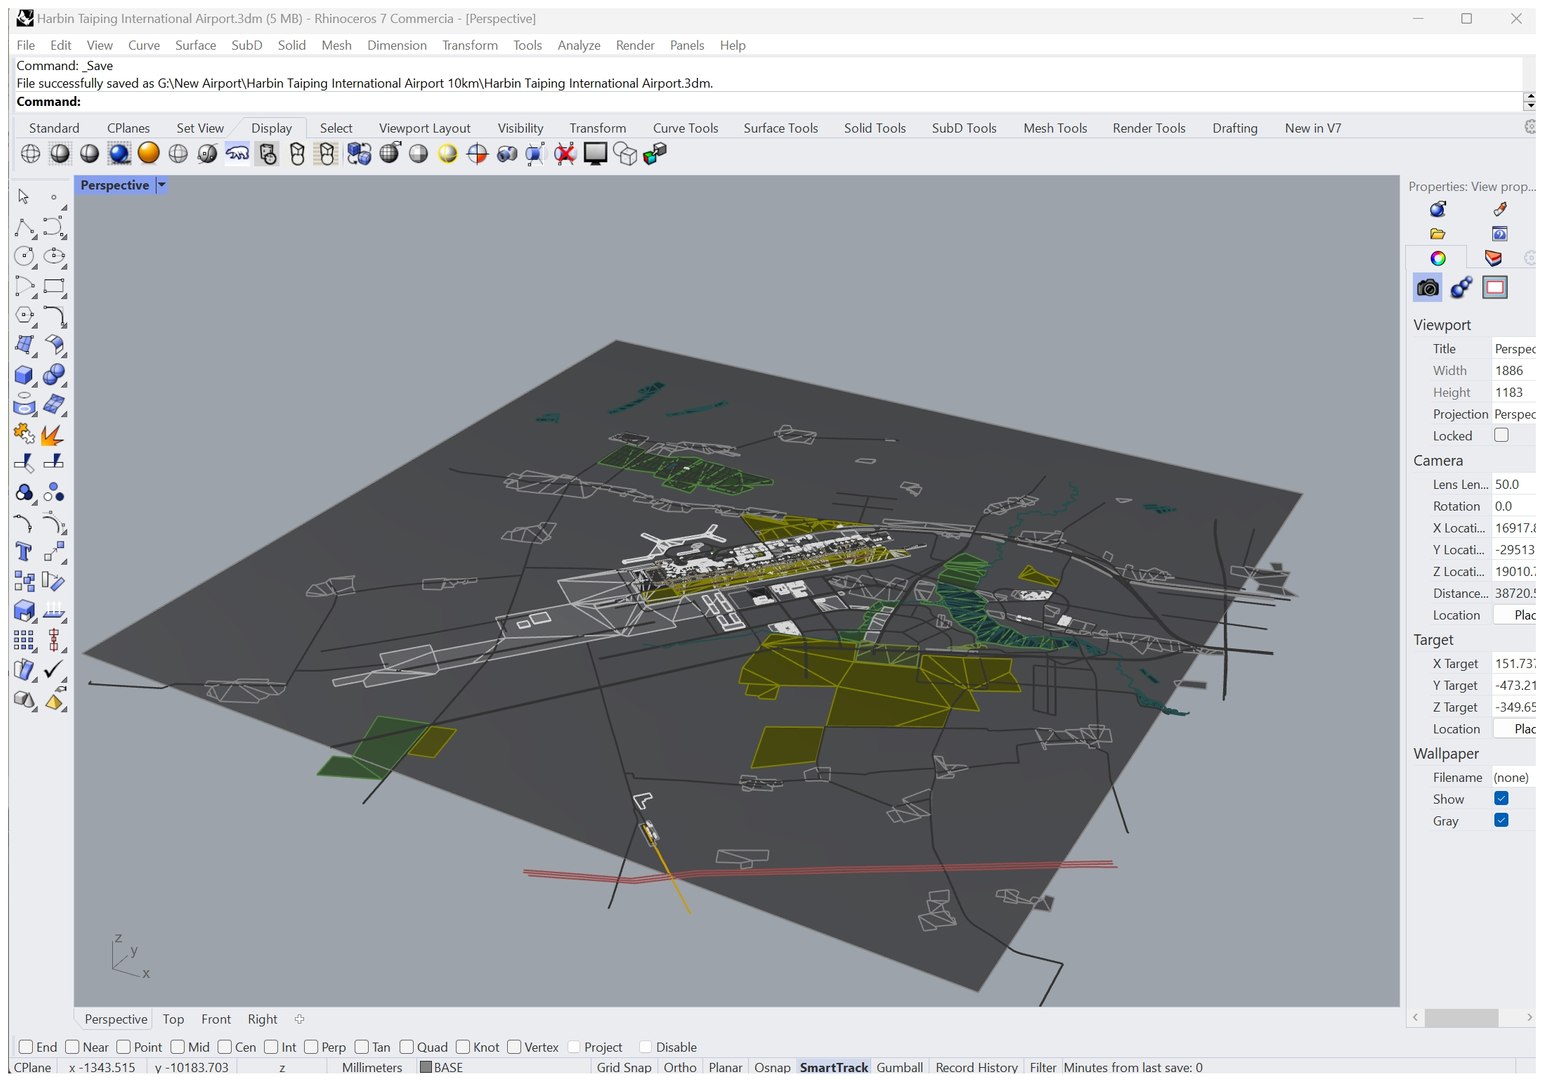This screenshot has width=1542, height=1080.
Task: Open the Perspective viewport title dropdown arrow
Action: pyautogui.click(x=162, y=185)
